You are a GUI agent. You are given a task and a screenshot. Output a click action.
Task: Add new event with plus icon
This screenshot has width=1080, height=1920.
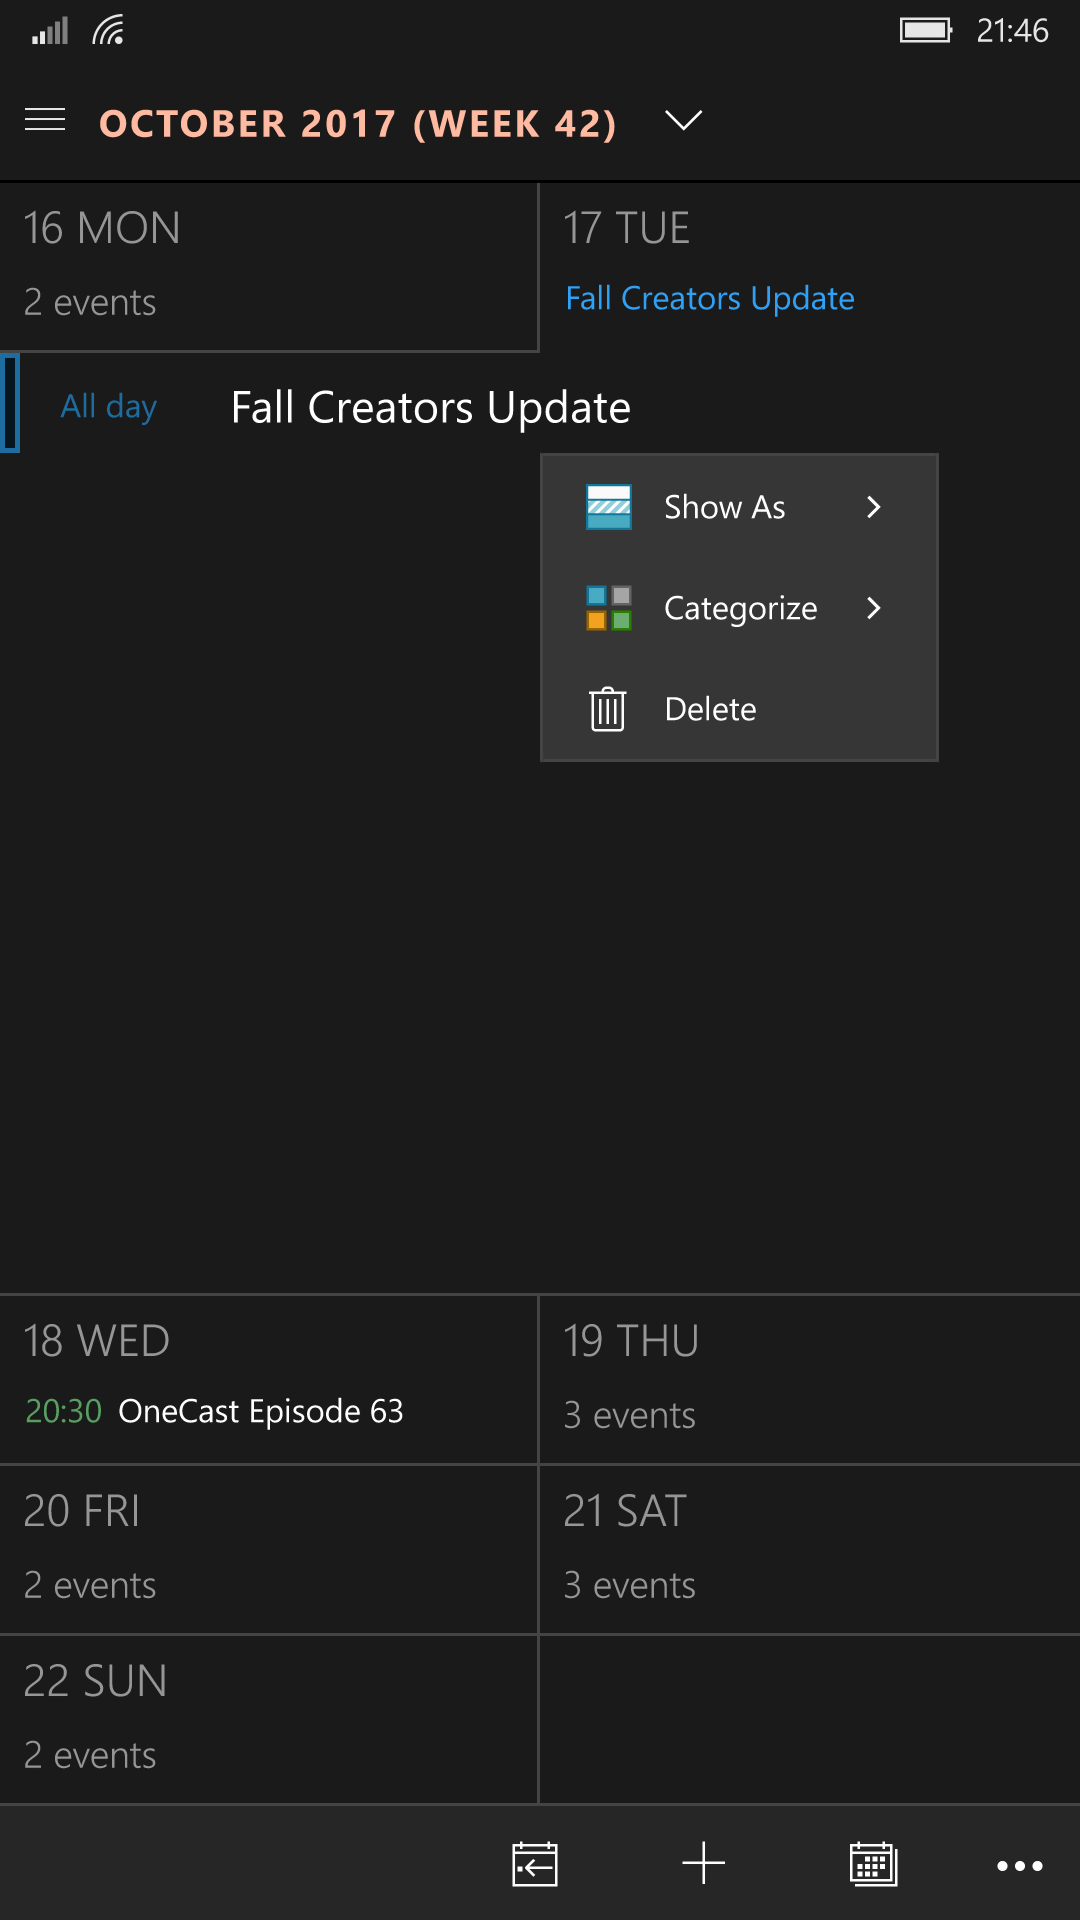[x=703, y=1864]
